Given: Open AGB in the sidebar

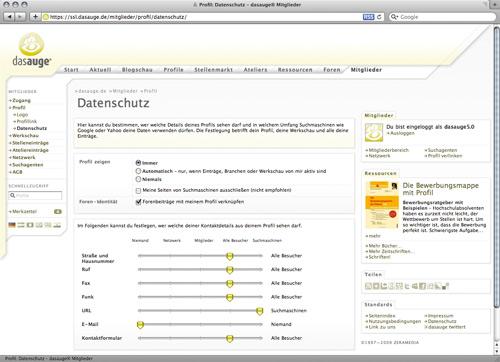Looking at the screenshot, I should tap(16, 172).
